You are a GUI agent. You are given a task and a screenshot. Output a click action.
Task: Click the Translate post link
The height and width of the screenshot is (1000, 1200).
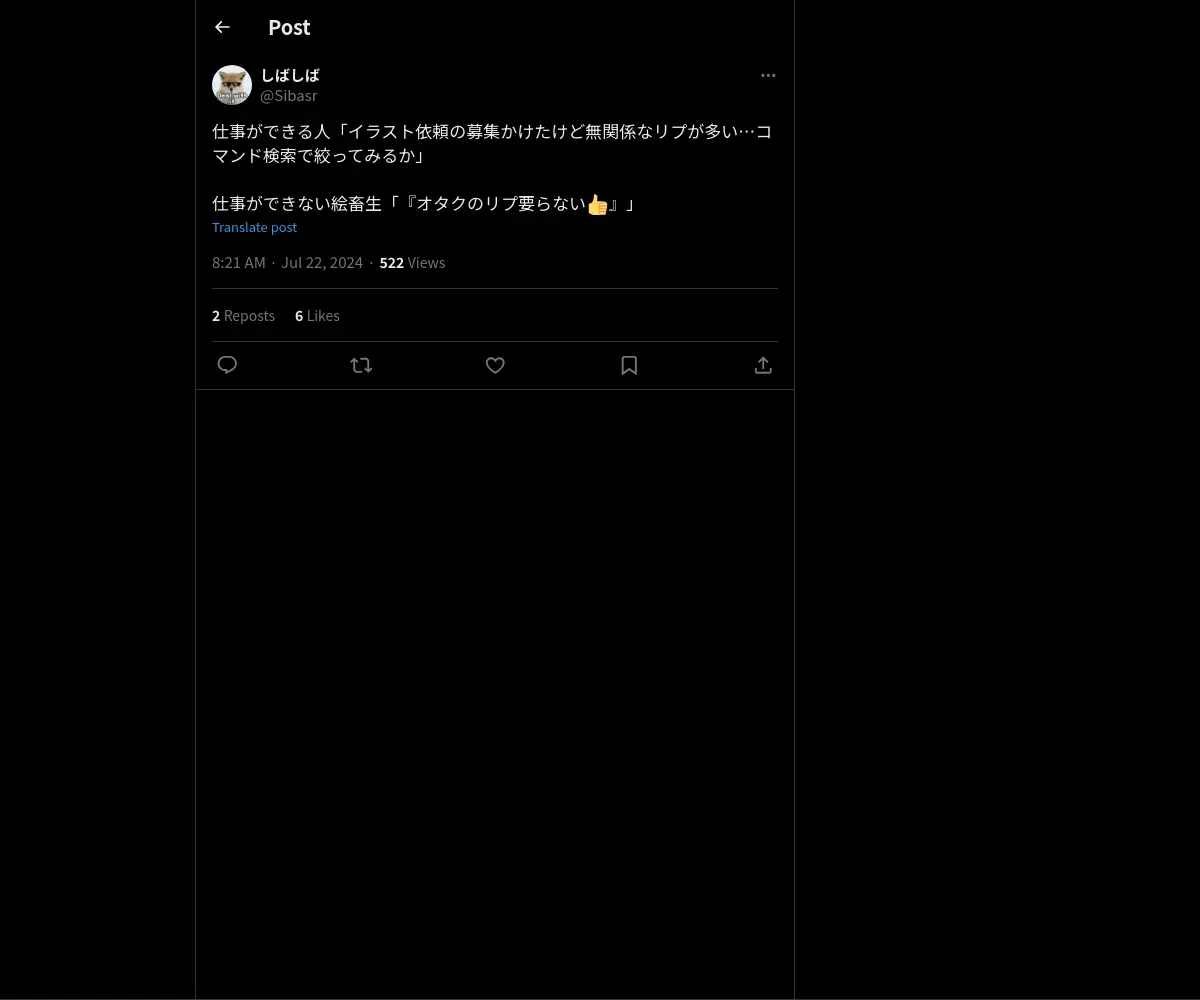(254, 227)
